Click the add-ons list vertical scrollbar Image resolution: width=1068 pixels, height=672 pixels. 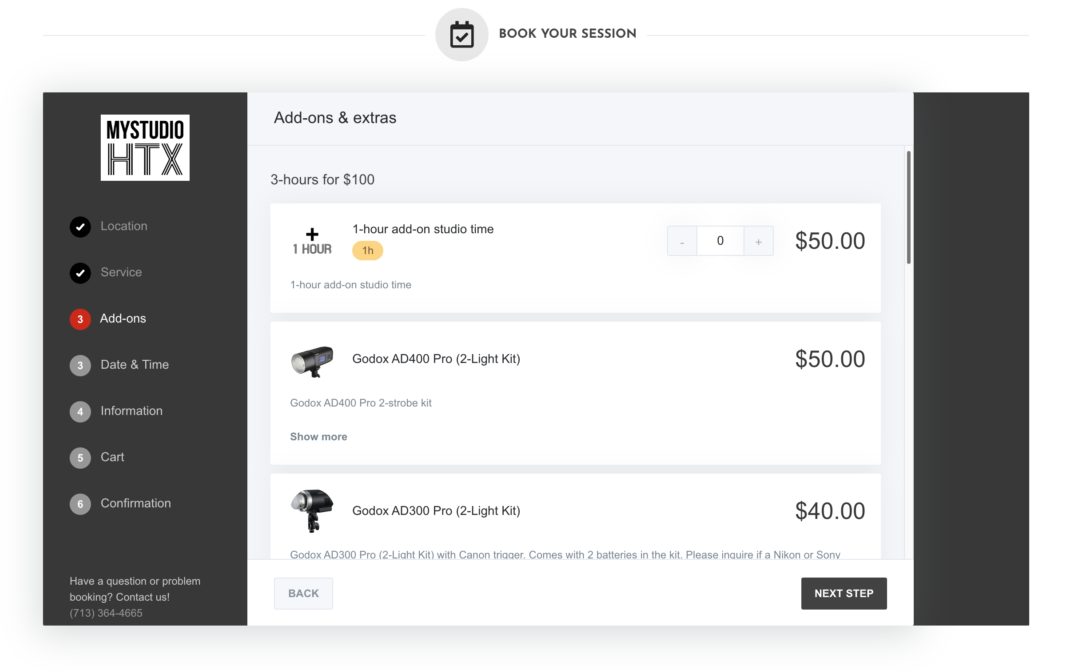coord(909,208)
